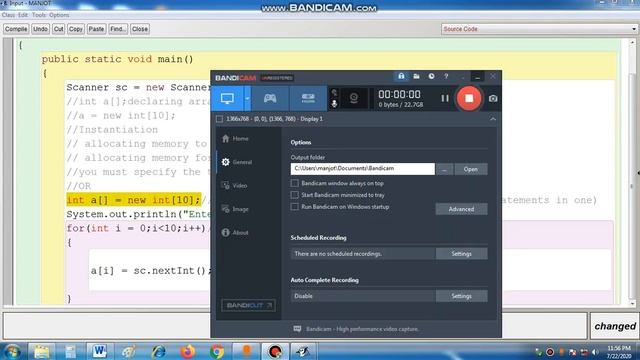Click Copy in the BlueJ editor

(x=76, y=29)
